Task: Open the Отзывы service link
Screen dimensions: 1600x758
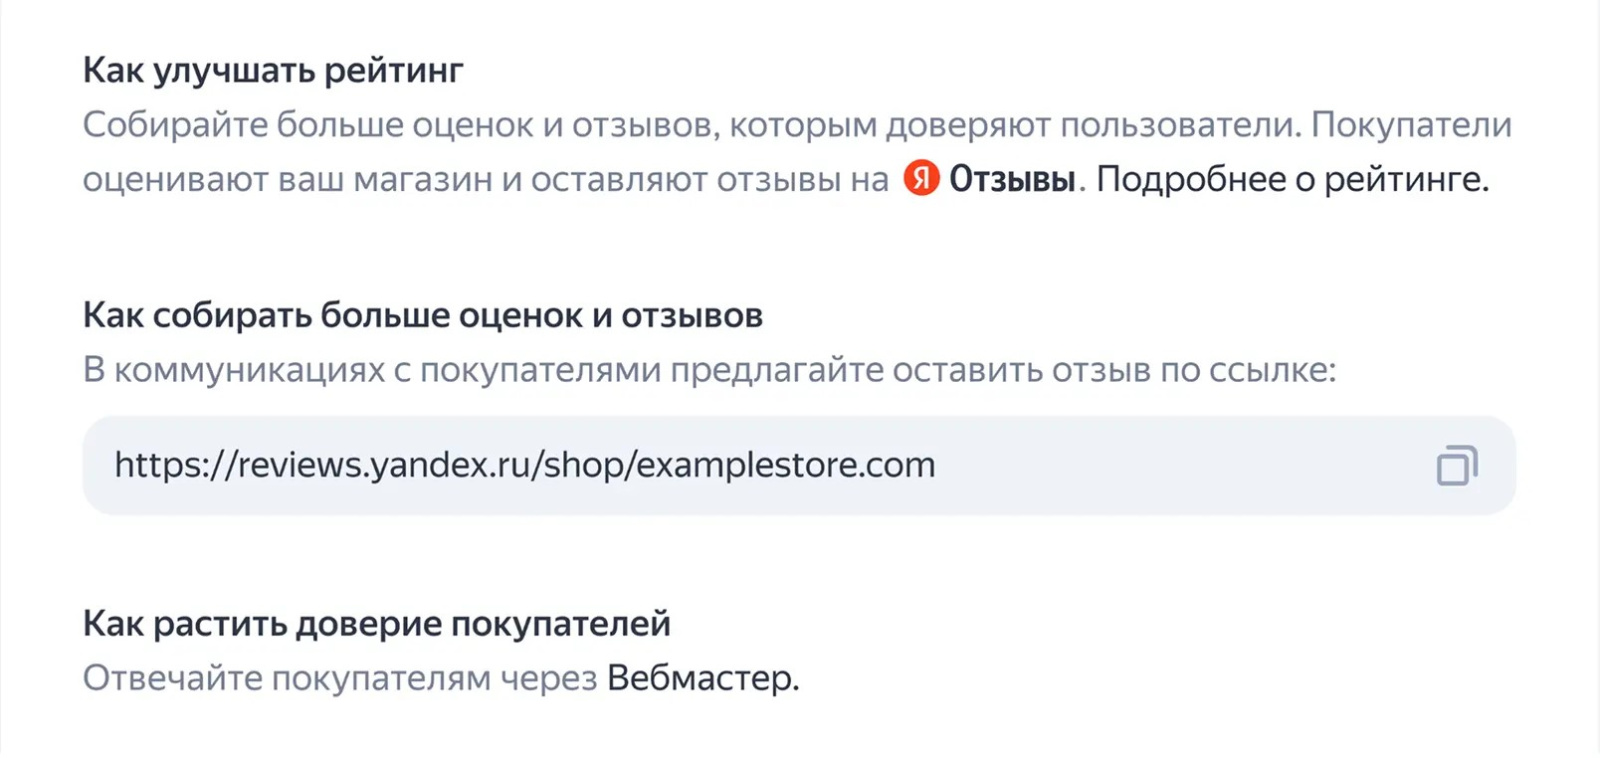Action: click(x=1011, y=180)
